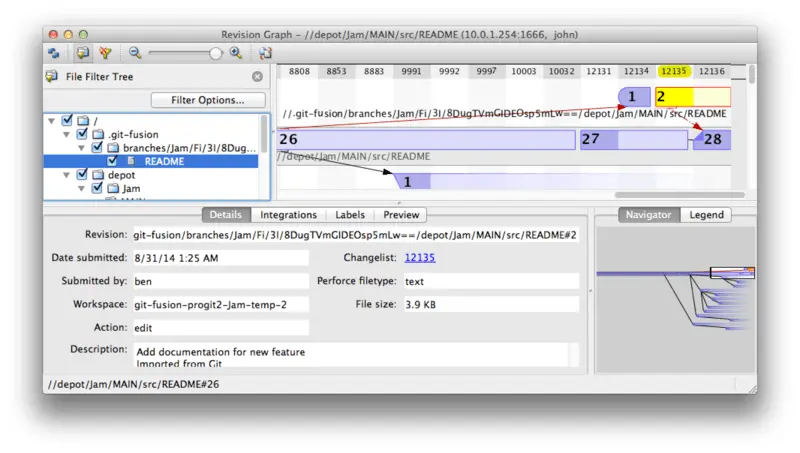Click the Revision field
The image size is (800, 453).
pos(356,235)
